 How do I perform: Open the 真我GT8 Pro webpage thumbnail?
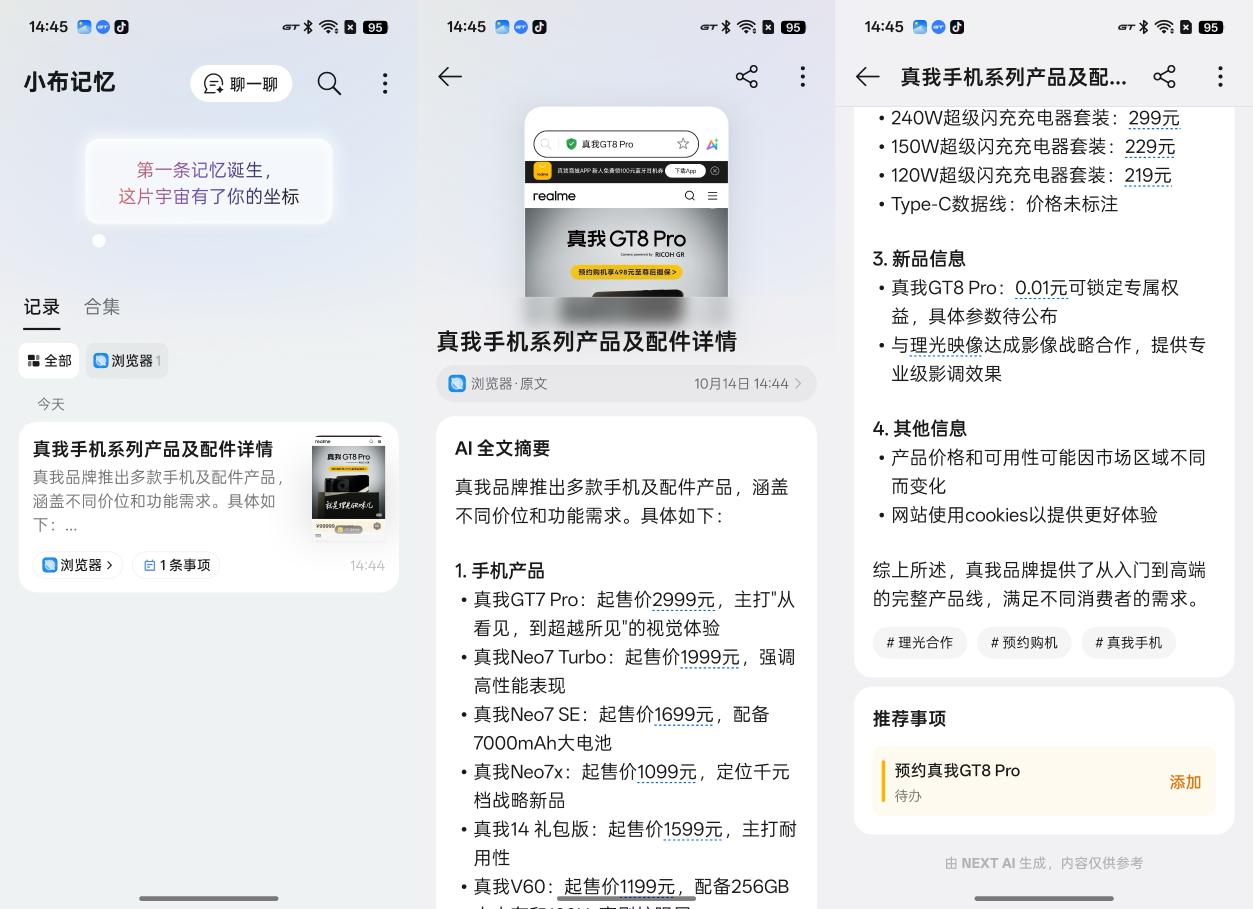click(626, 201)
